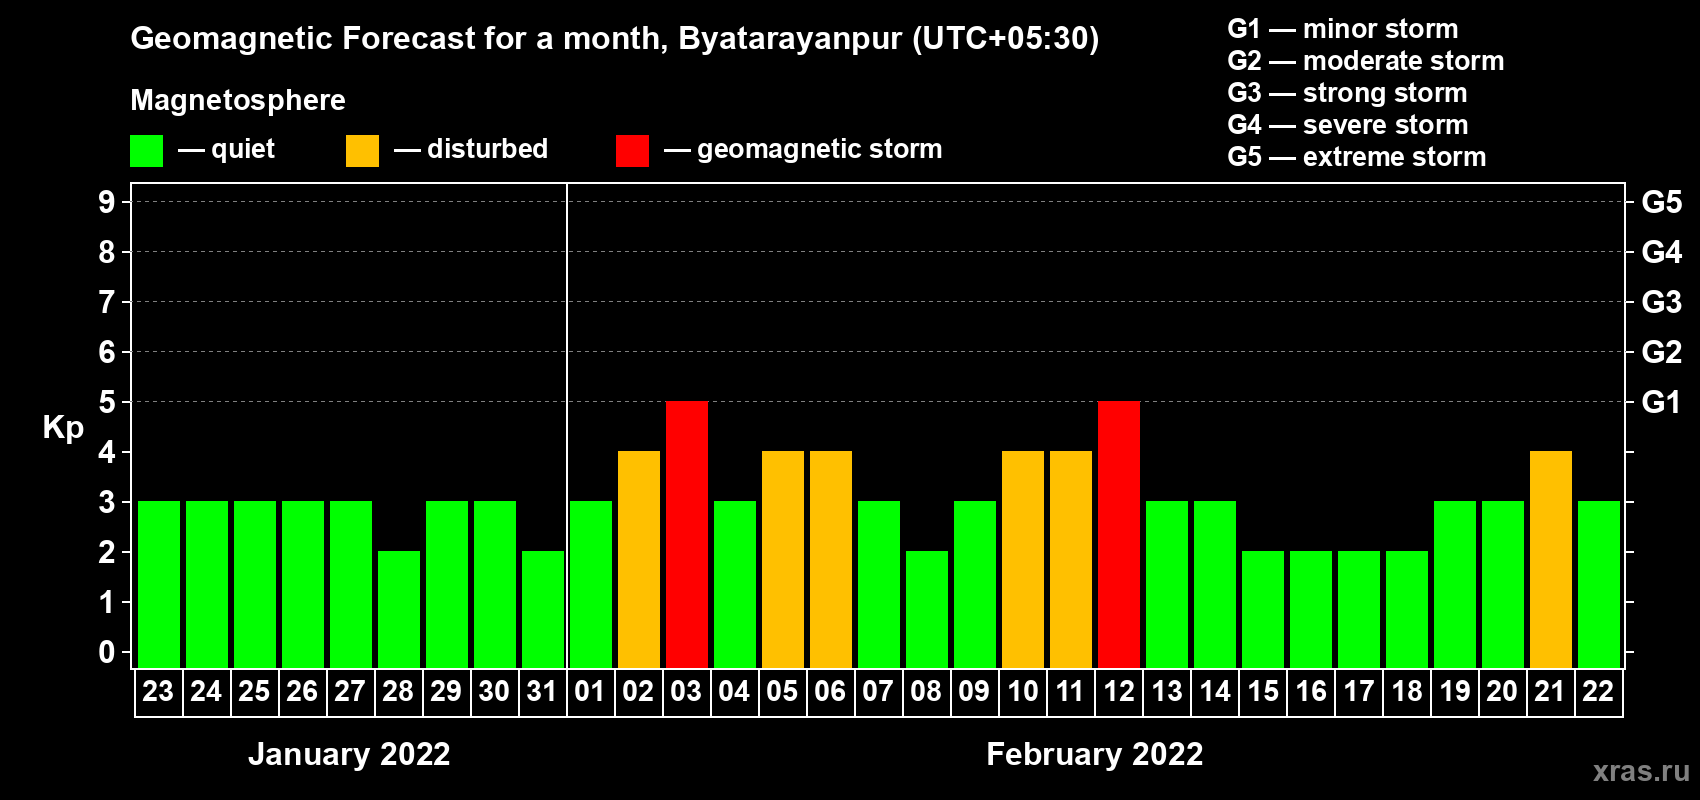1700x800 pixels.
Task: Click the 'G1 — minor storm' legend entry
Action: tap(1343, 29)
